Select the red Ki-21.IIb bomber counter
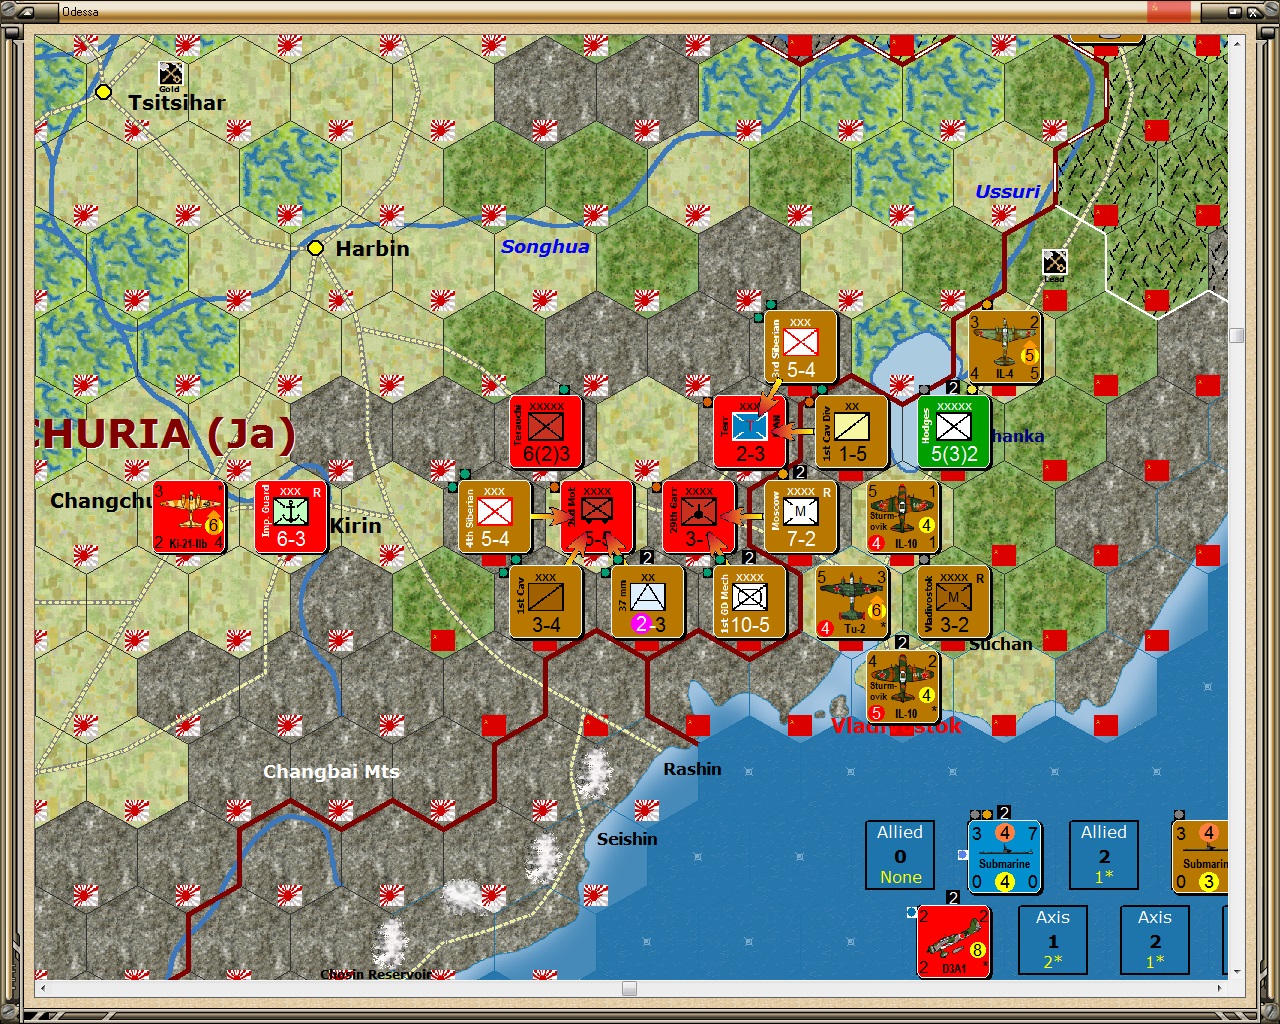 click(189, 517)
